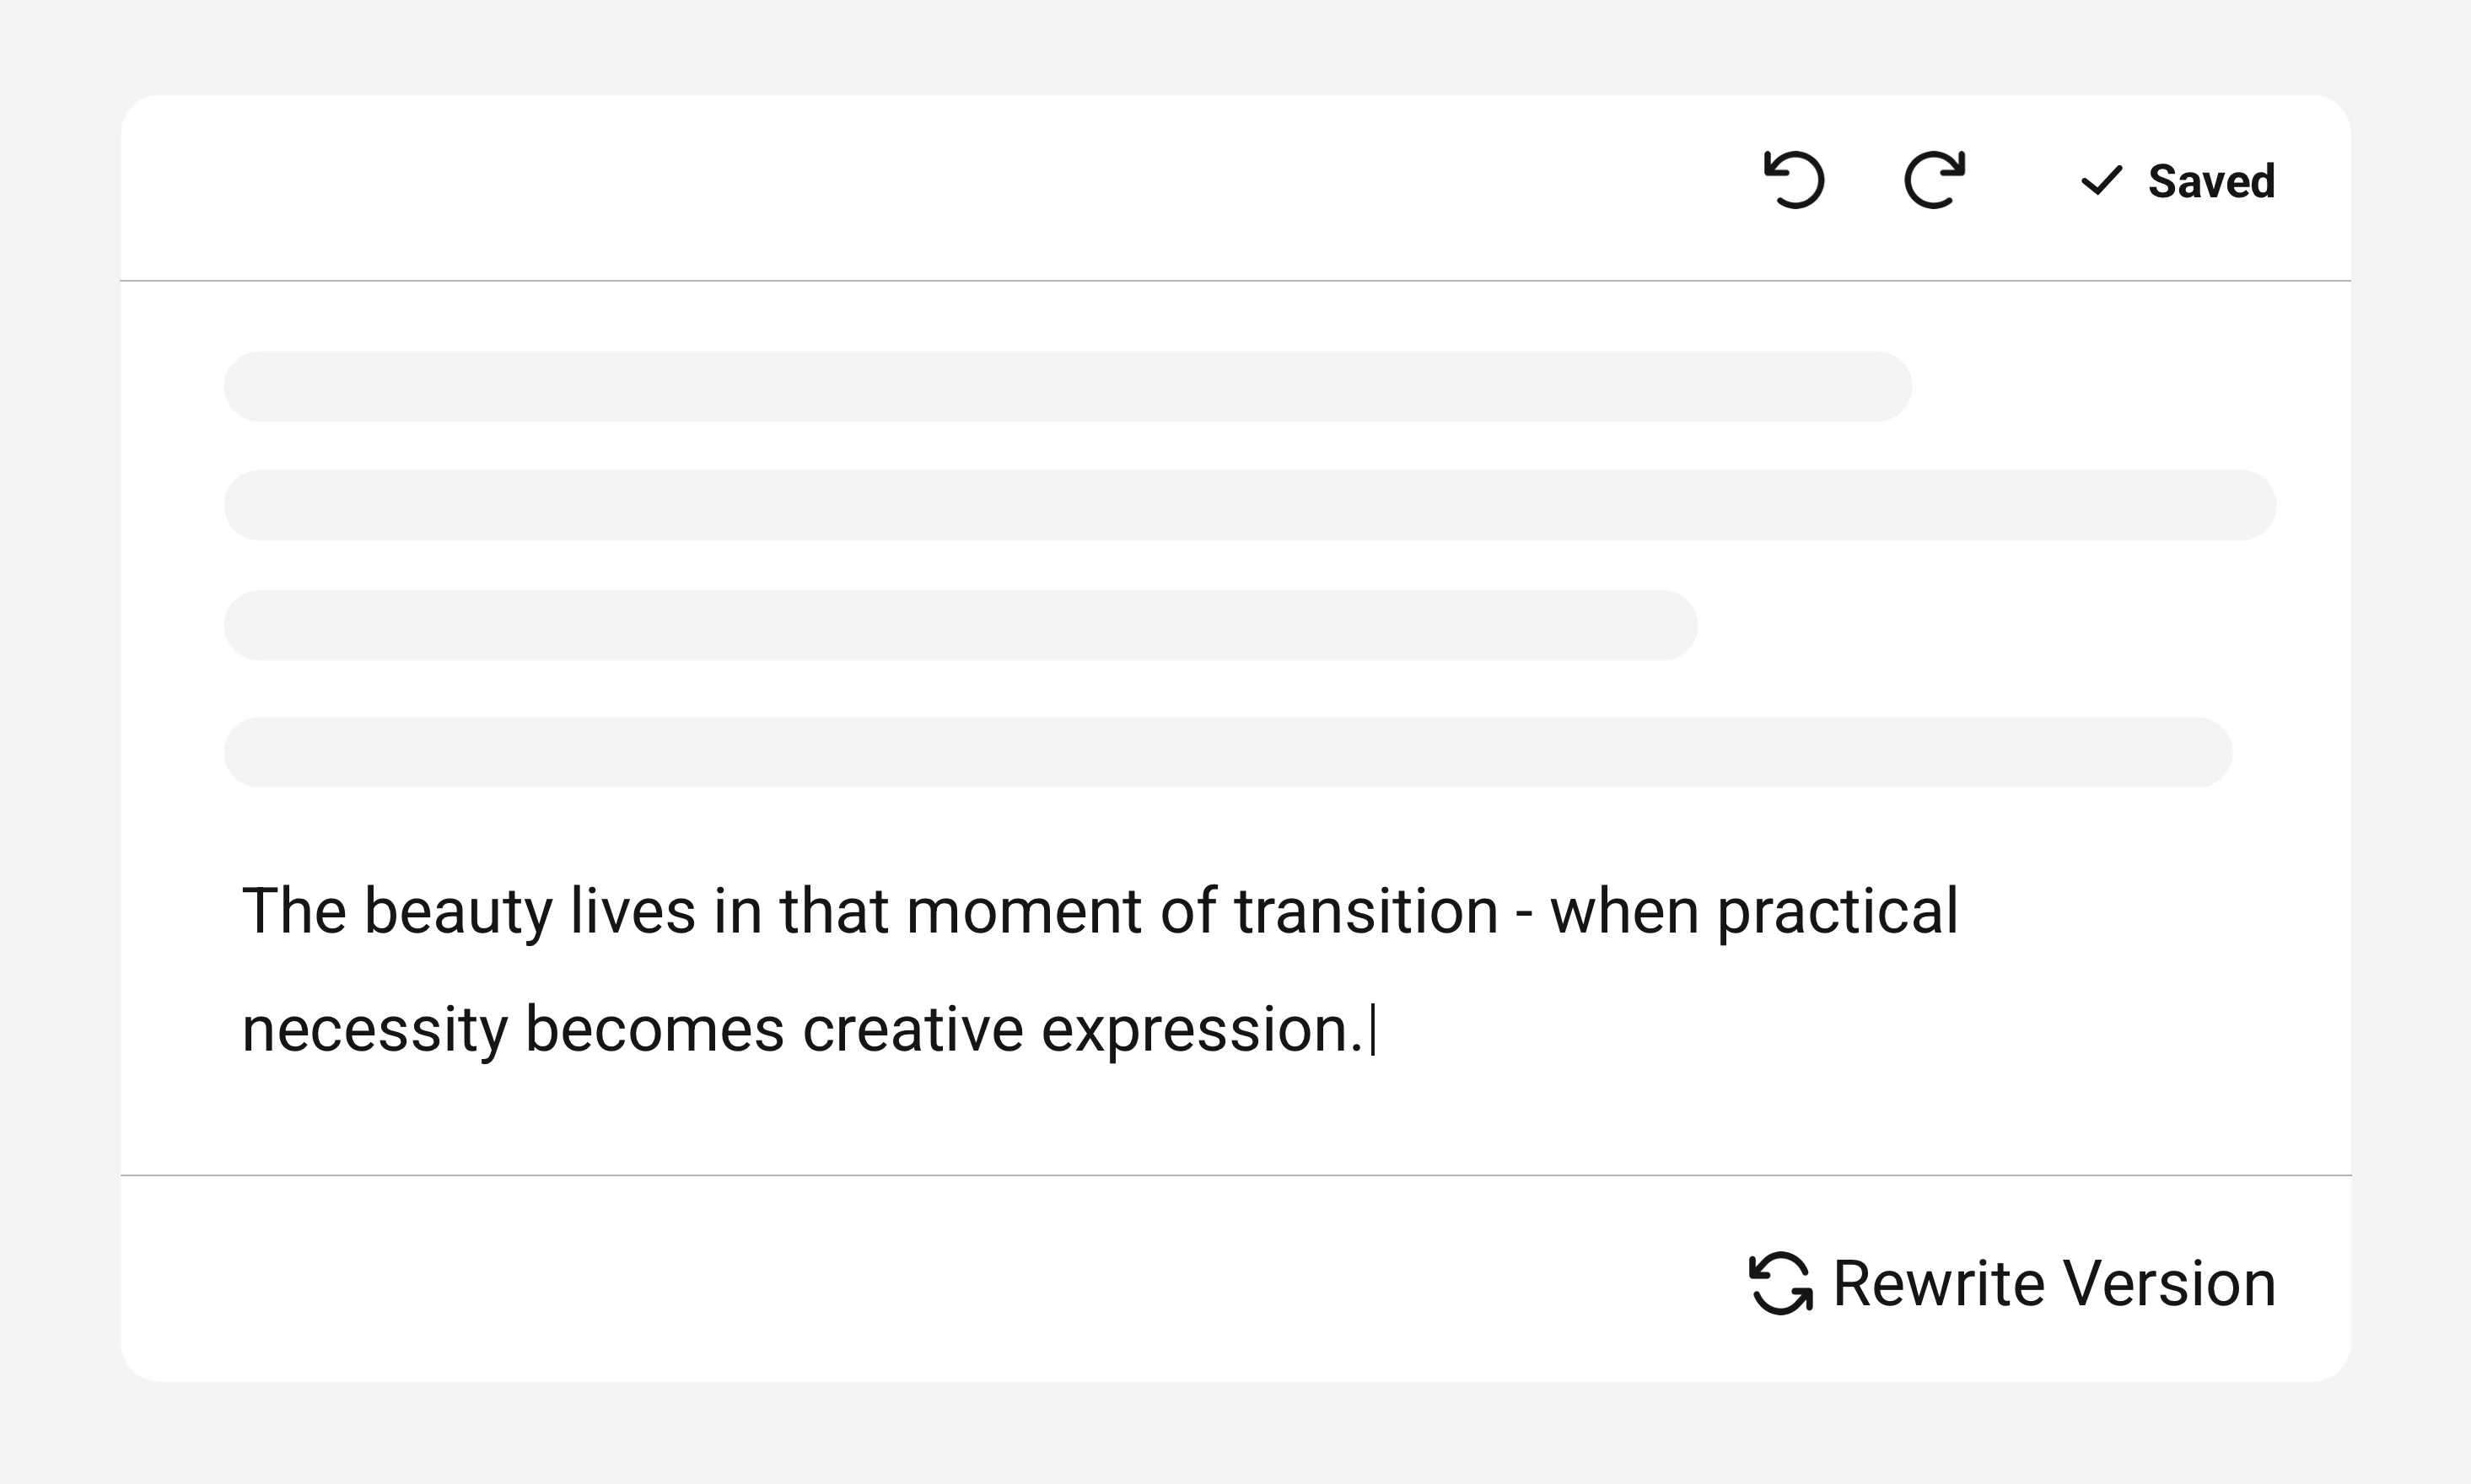Click the Saved status label
This screenshot has width=2471, height=1484.
click(x=2211, y=181)
